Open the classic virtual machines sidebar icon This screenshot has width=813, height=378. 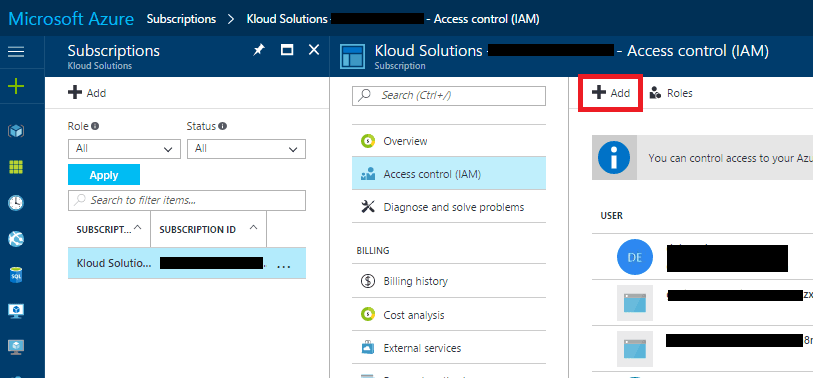pyautogui.click(x=17, y=346)
